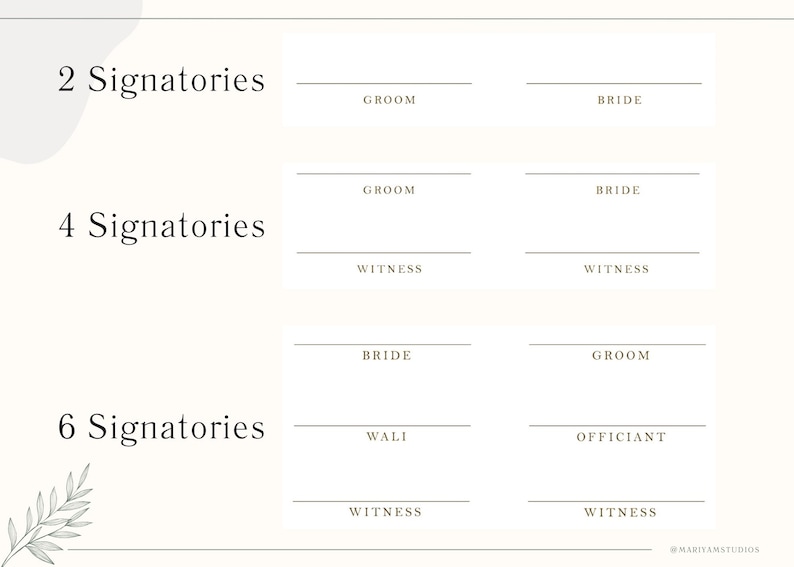Screen dimensions: 794x567
Task: Click the signature line above WALI
Action: click(x=382, y=426)
